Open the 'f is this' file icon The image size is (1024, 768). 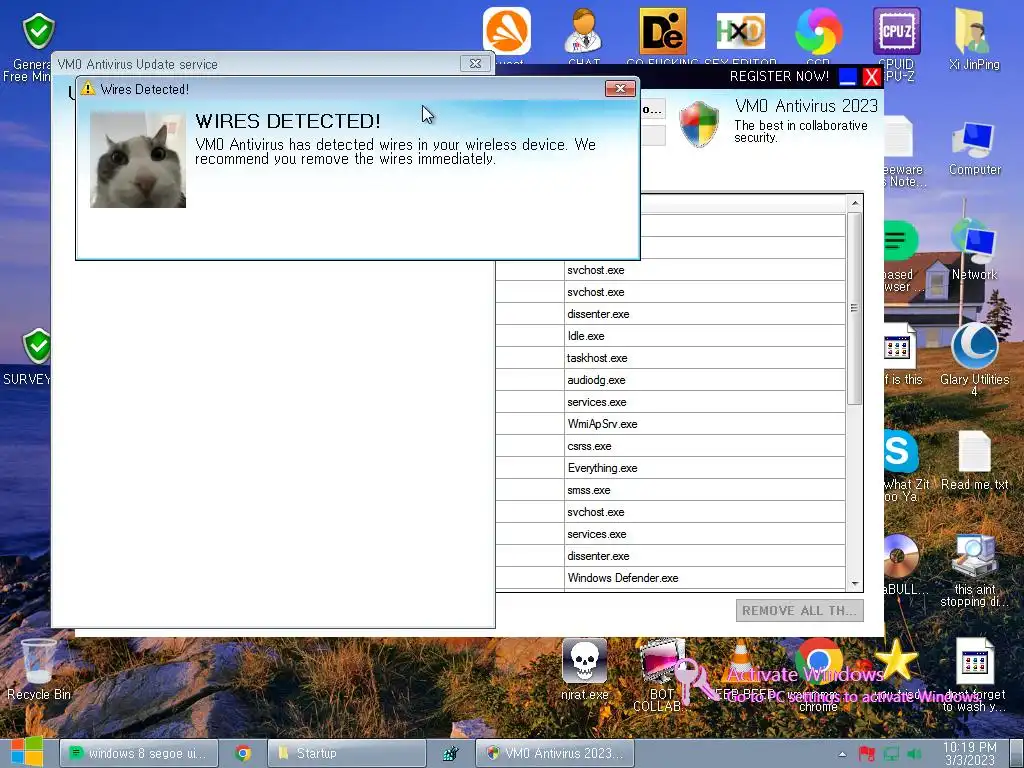click(900, 346)
